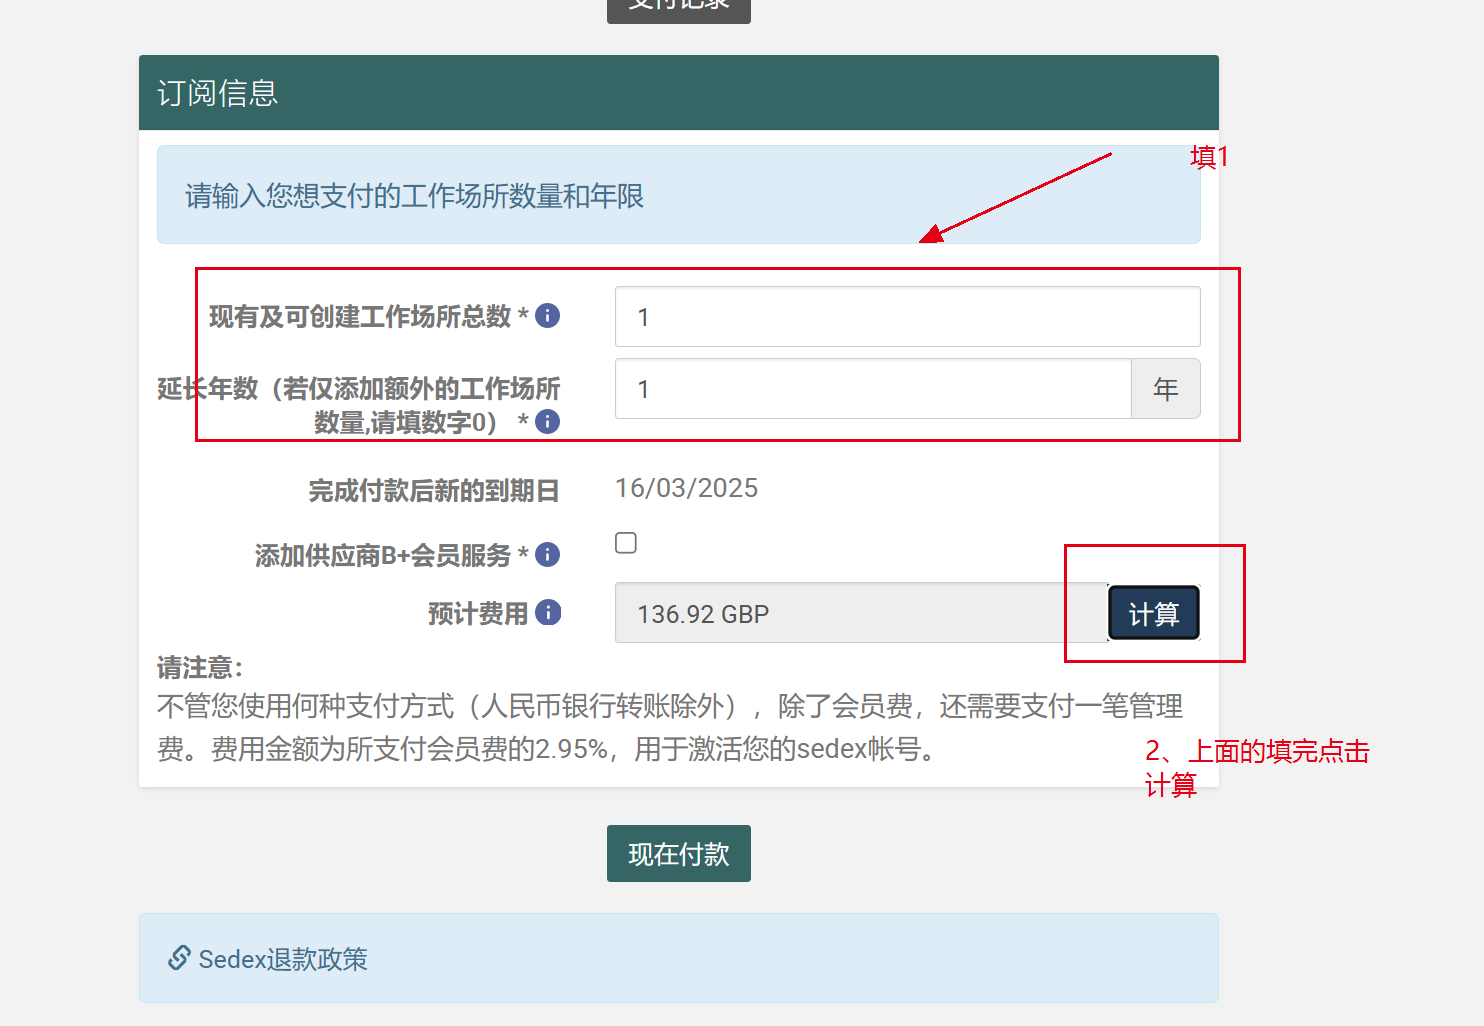This screenshot has width=1484, height=1026.
Task: Click the 预计费用 field showing 136.92 GBP
Action: [x=861, y=613]
